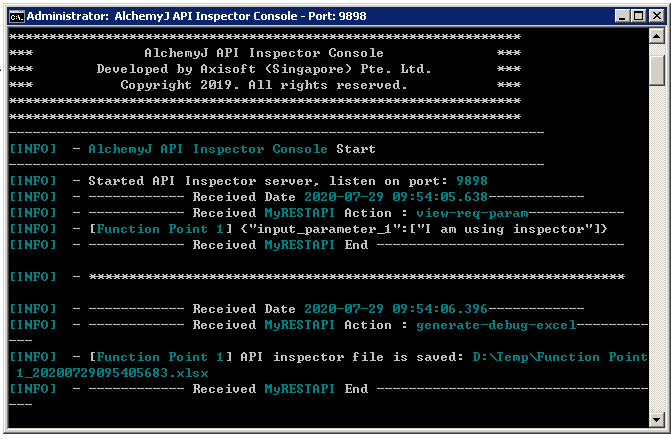Minimize the API Inspector Console window
This screenshot has width=671, height=439.
click(x=622, y=16)
